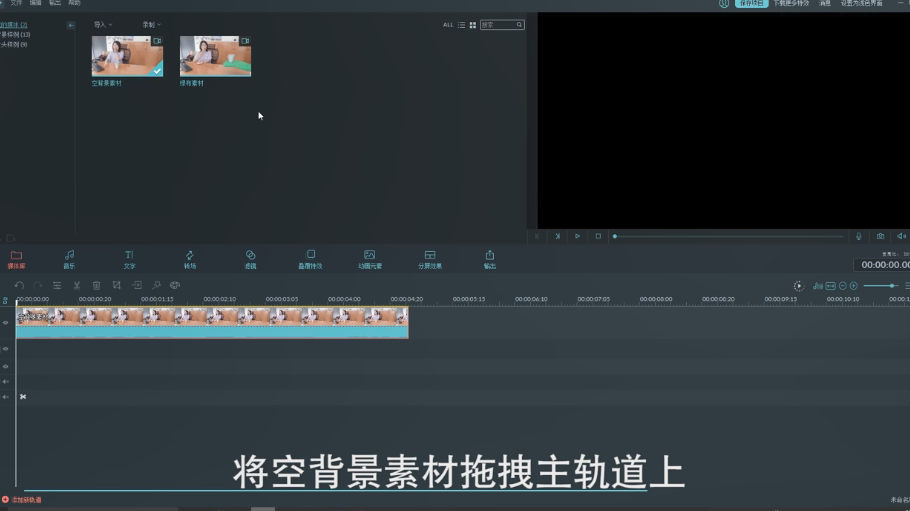Open the 分屏效果 split screen tab
This screenshot has height=511, width=910.
(429, 260)
